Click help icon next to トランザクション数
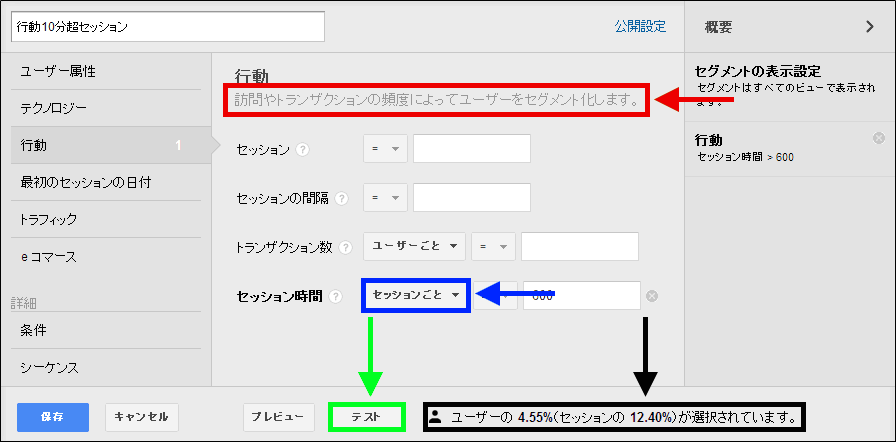The width and height of the screenshot is (896, 442). 346,248
